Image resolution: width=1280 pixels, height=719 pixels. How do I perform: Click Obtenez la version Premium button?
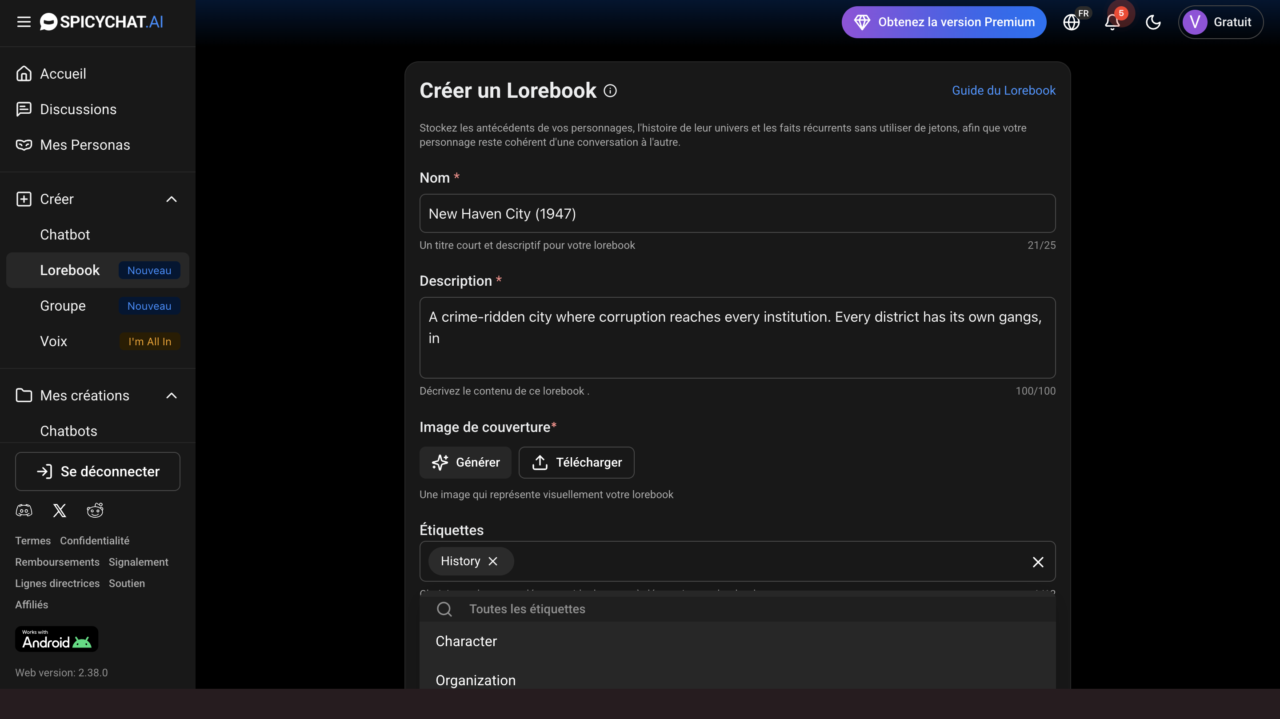tap(944, 22)
